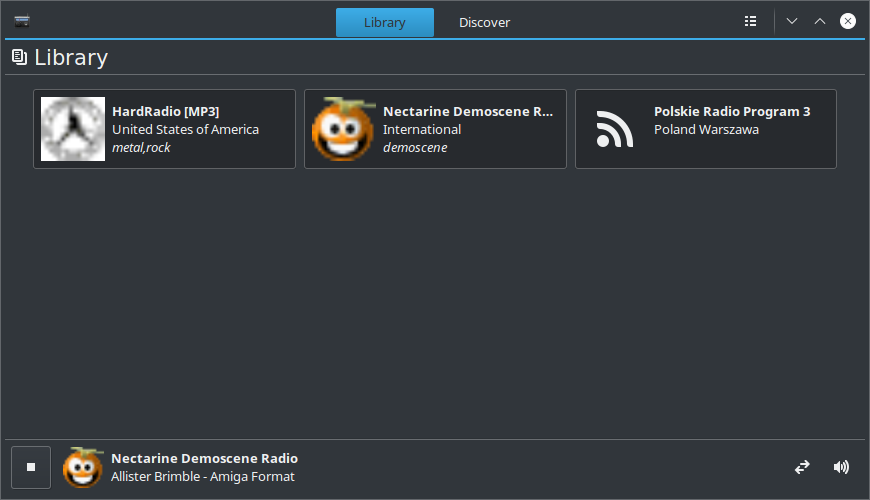This screenshot has height=500, width=870.
Task: Click the now-playing 'Nectarine Demoscene Radio' title
Action: pyautogui.click(x=204, y=458)
